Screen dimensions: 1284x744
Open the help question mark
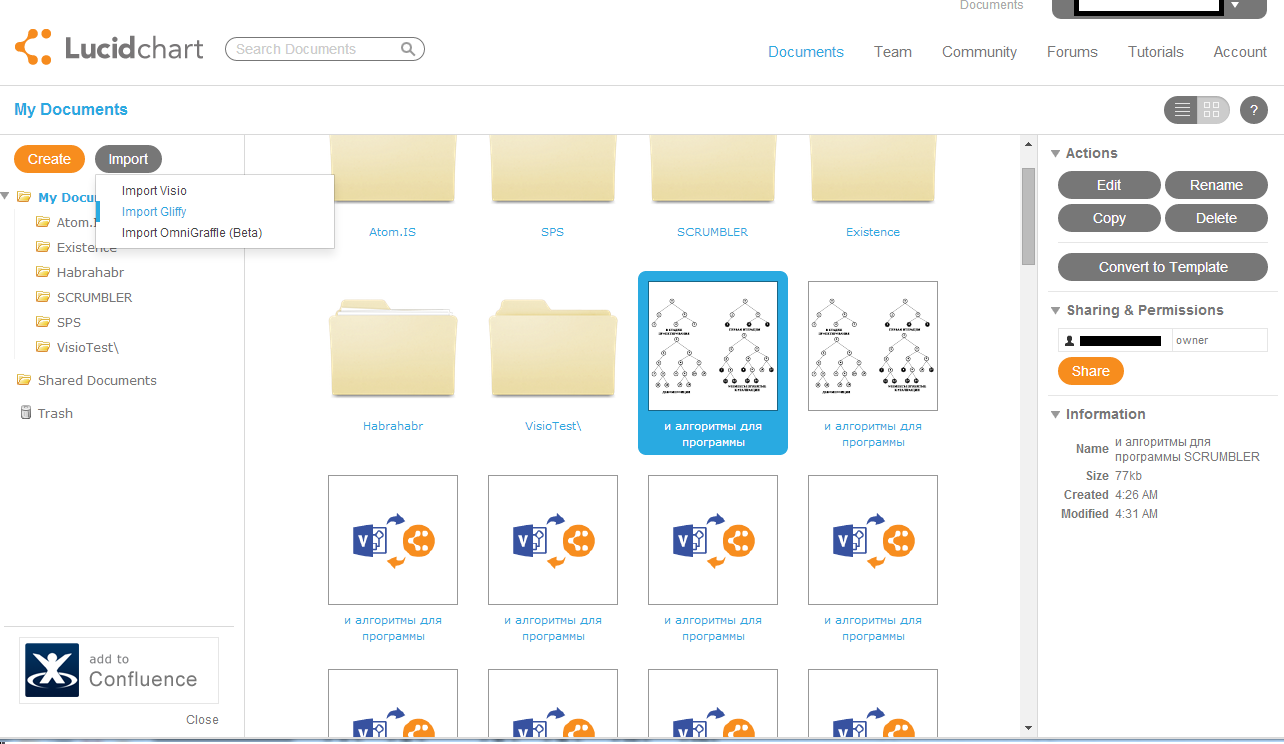1254,110
